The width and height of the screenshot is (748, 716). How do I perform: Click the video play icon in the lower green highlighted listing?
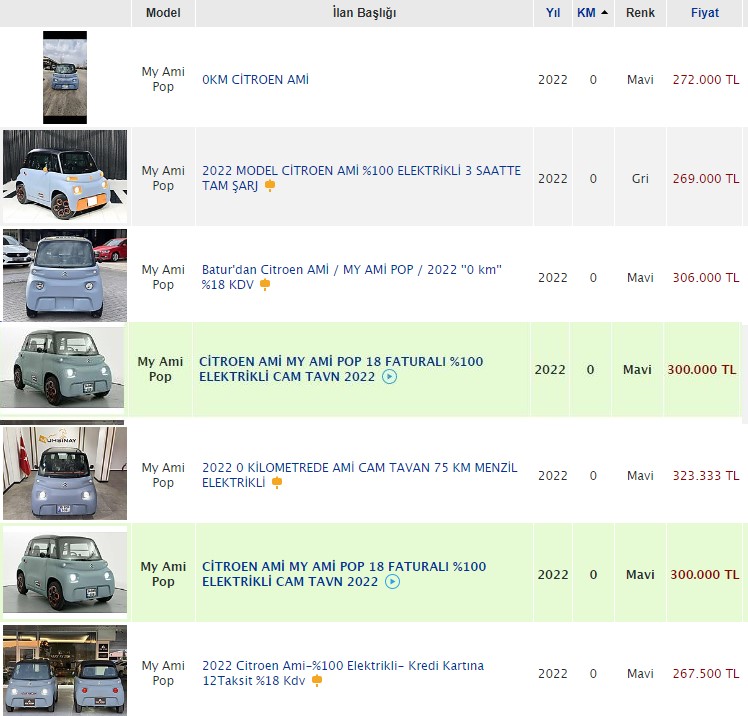(392, 582)
